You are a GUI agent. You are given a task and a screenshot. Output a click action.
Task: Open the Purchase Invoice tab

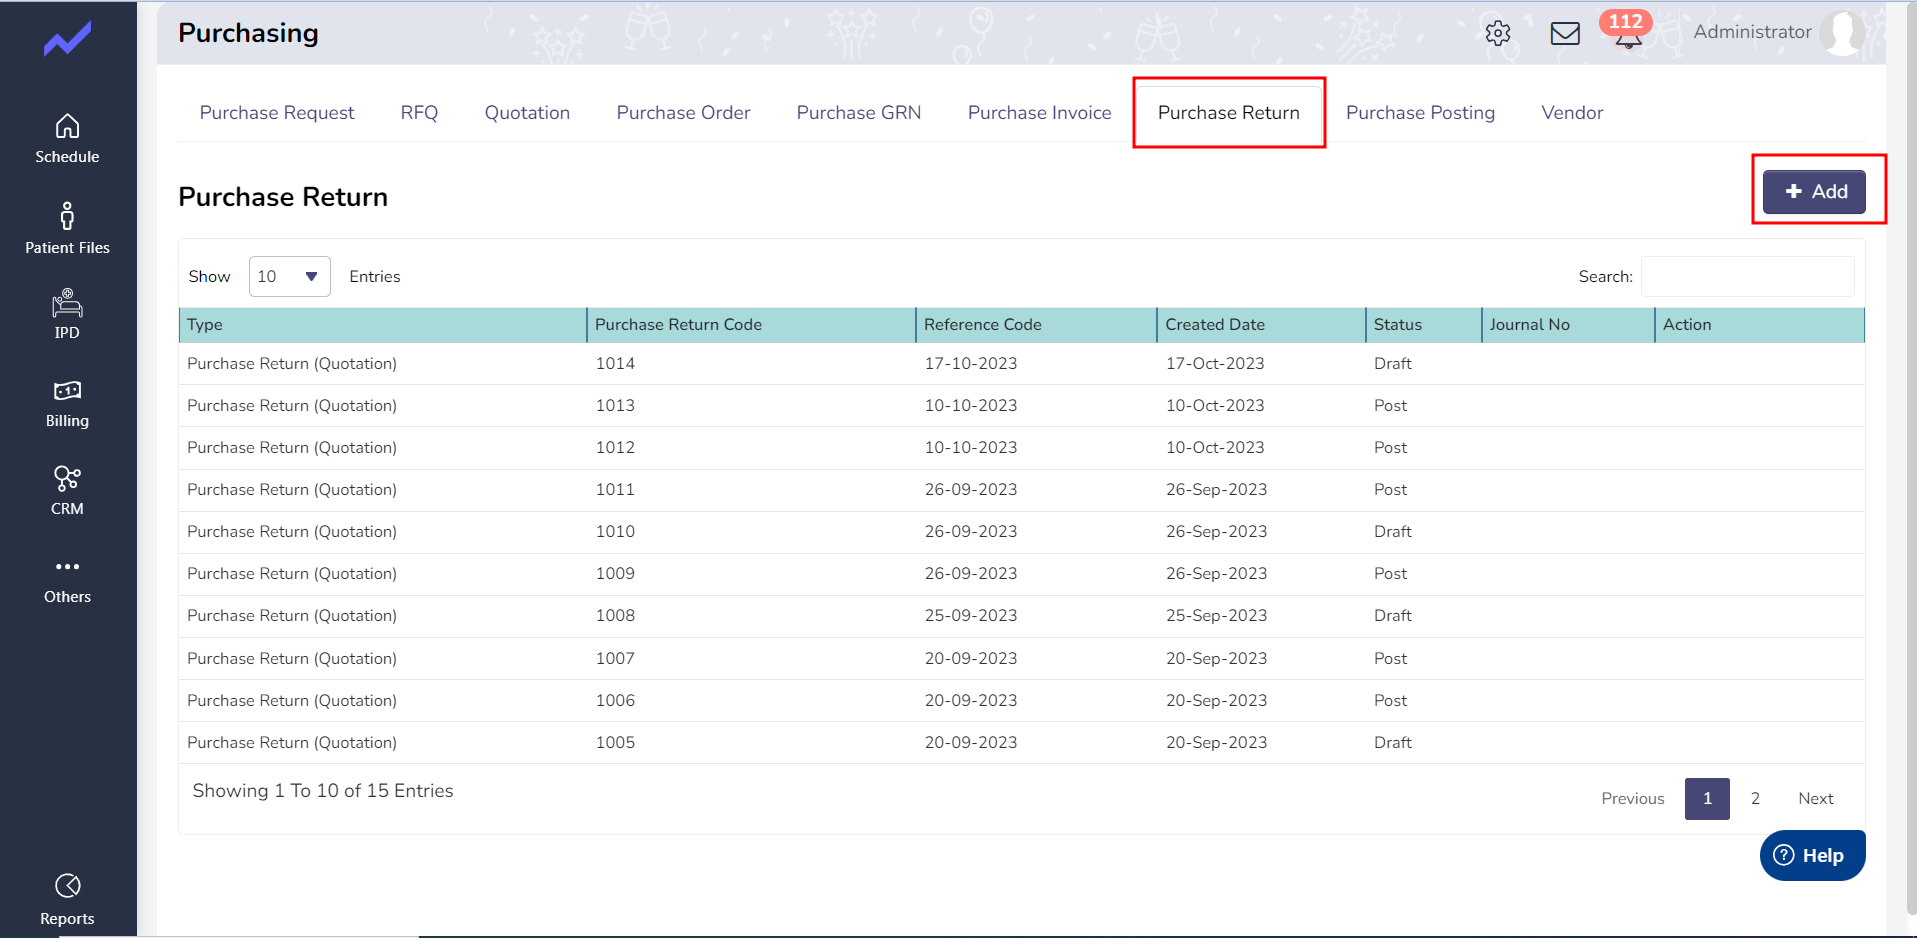click(1039, 113)
